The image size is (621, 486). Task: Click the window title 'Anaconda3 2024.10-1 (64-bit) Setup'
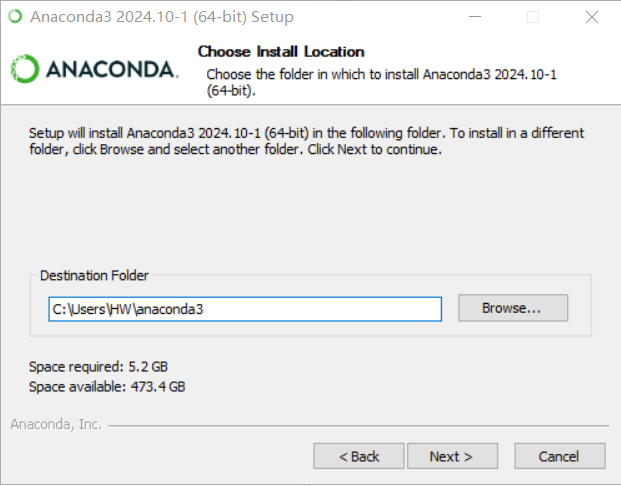161,17
